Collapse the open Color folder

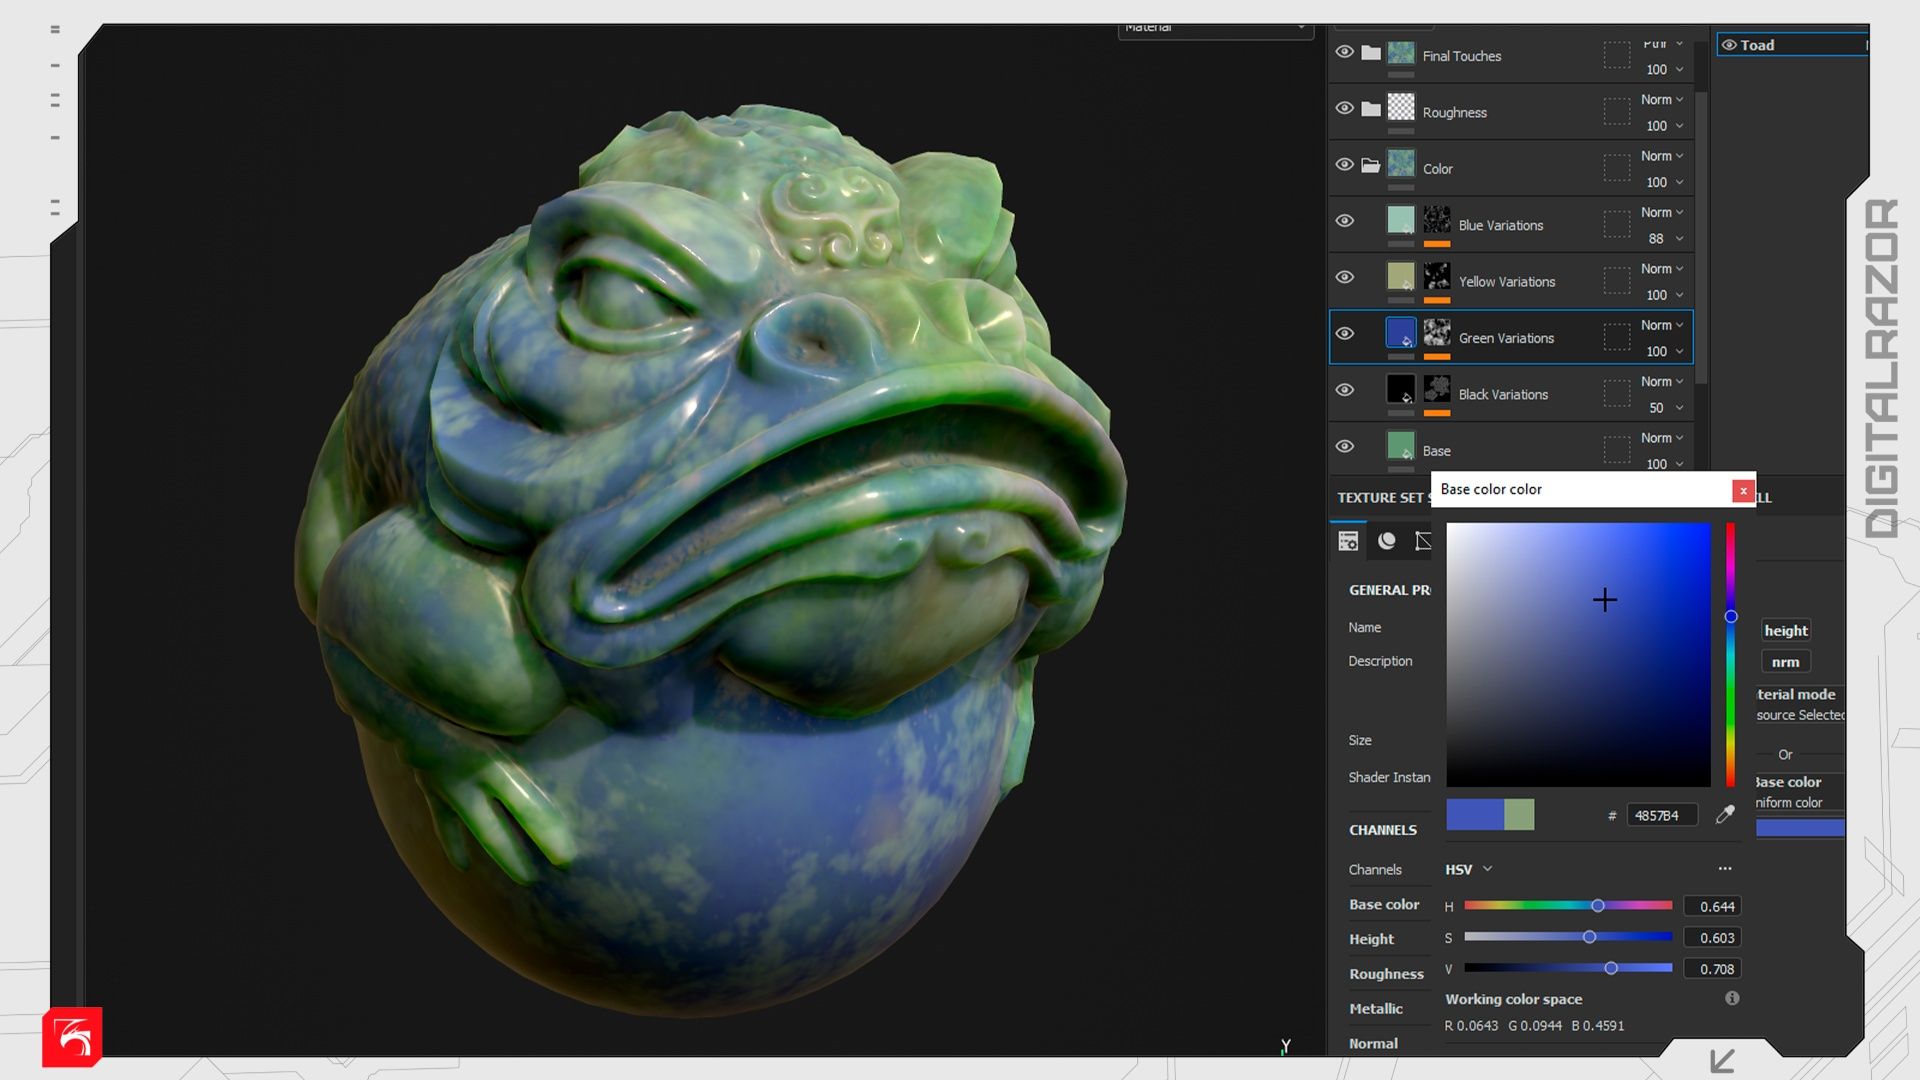click(1371, 165)
